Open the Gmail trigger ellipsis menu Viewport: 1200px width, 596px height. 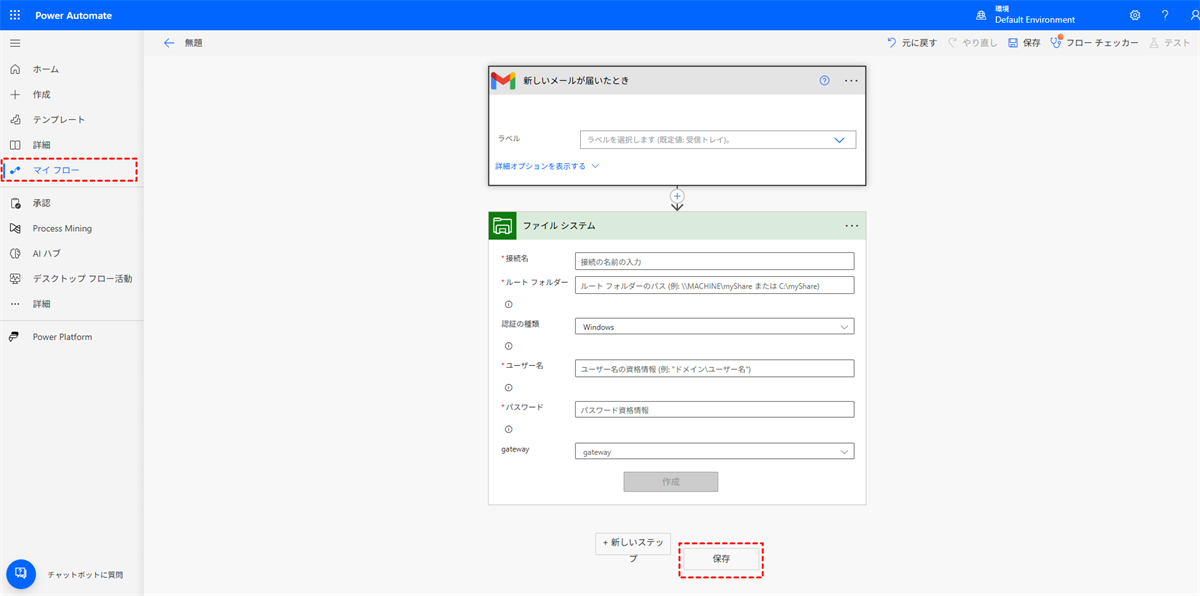851,81
